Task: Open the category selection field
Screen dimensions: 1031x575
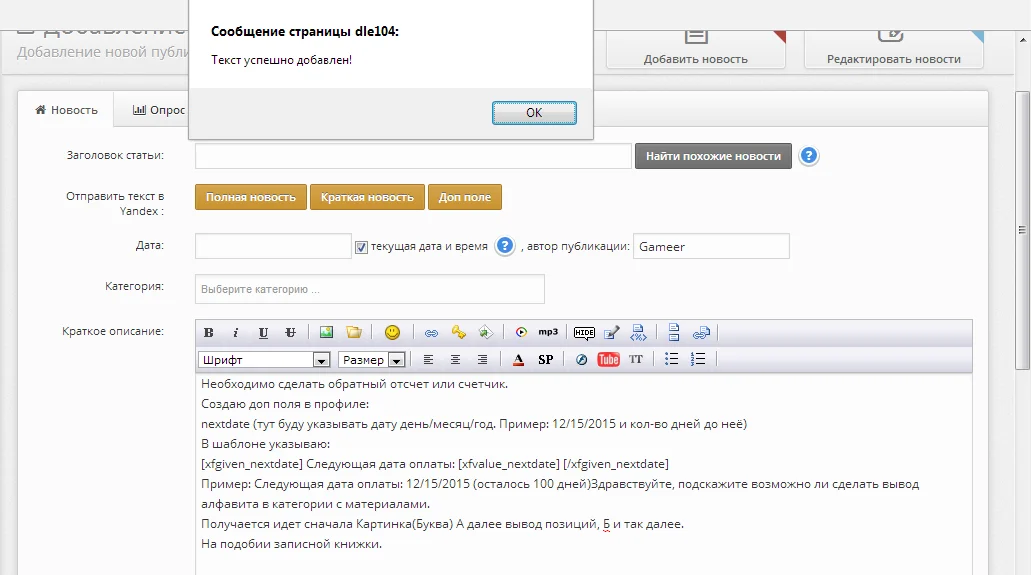Action: (370, 289)
